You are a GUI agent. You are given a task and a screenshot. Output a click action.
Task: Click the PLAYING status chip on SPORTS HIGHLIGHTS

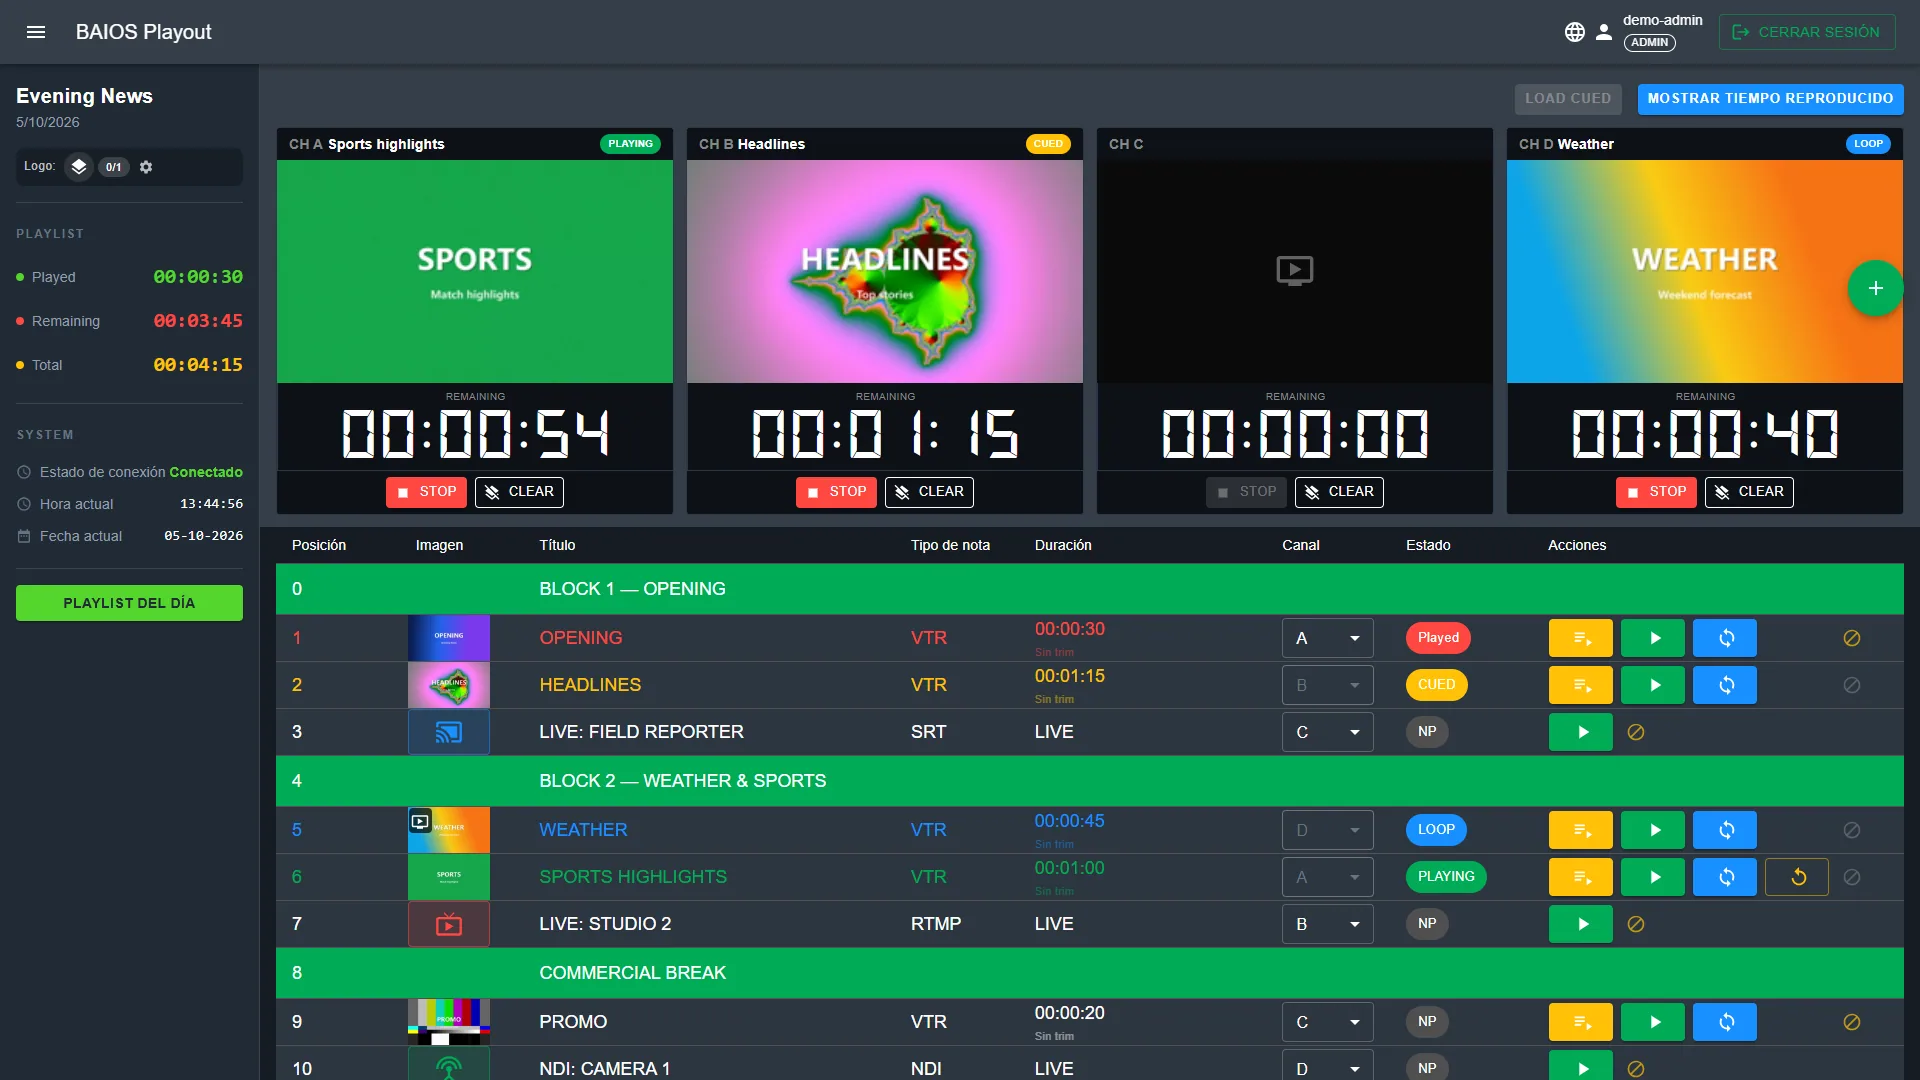coord(1446,876)
